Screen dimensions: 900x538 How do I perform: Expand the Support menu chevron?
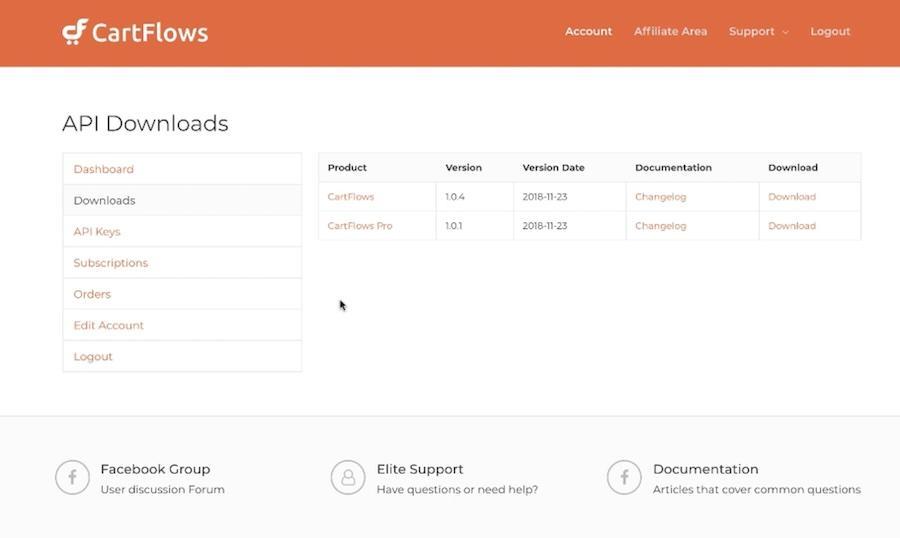[x=786, y=32]
